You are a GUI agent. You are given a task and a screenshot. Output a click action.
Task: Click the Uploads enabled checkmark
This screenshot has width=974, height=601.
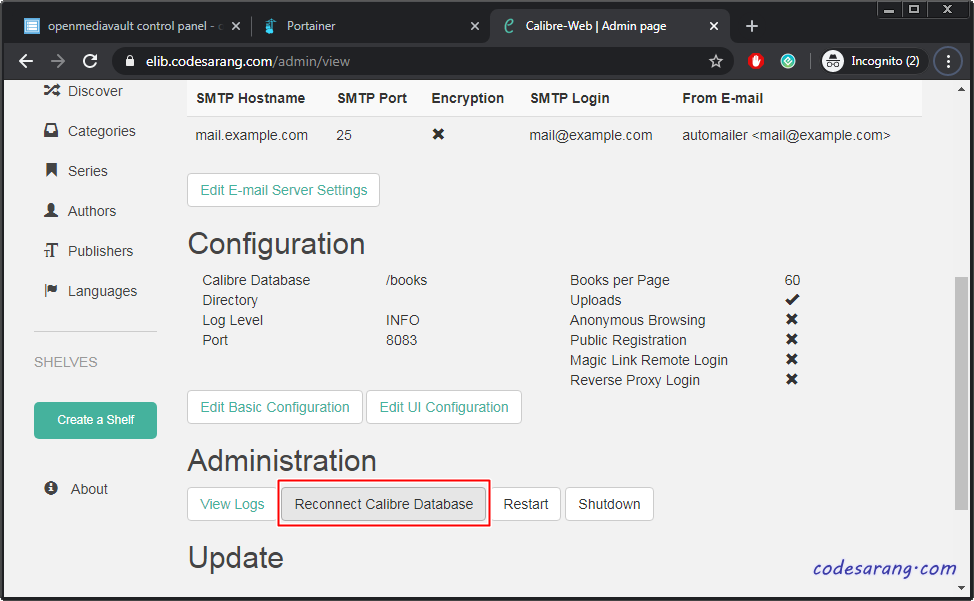click(792, 299)
